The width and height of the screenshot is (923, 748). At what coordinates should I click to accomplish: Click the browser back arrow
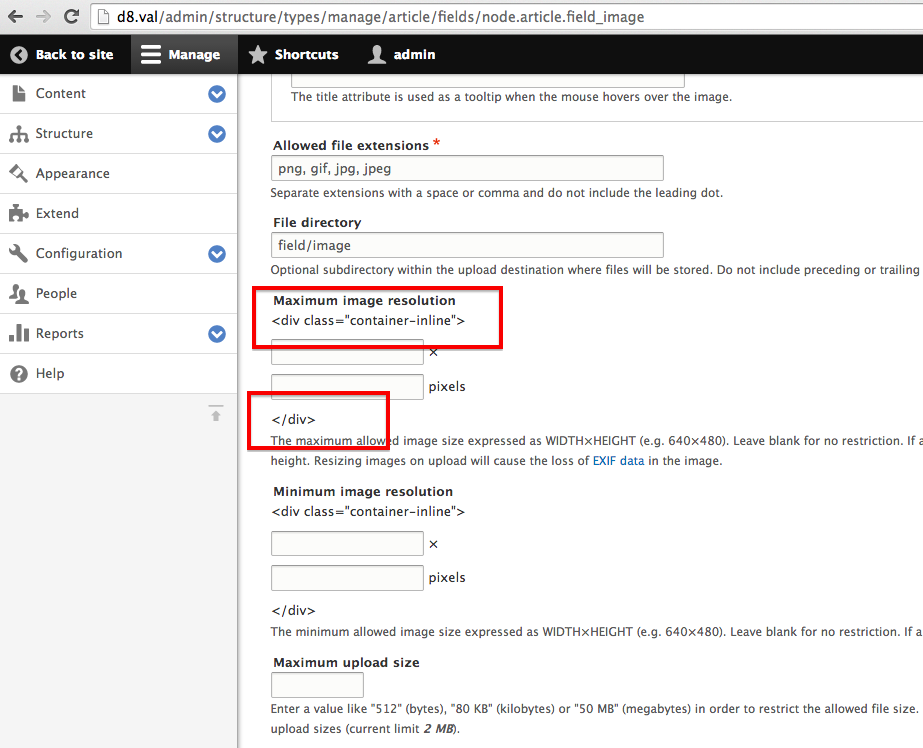[16, 16]
